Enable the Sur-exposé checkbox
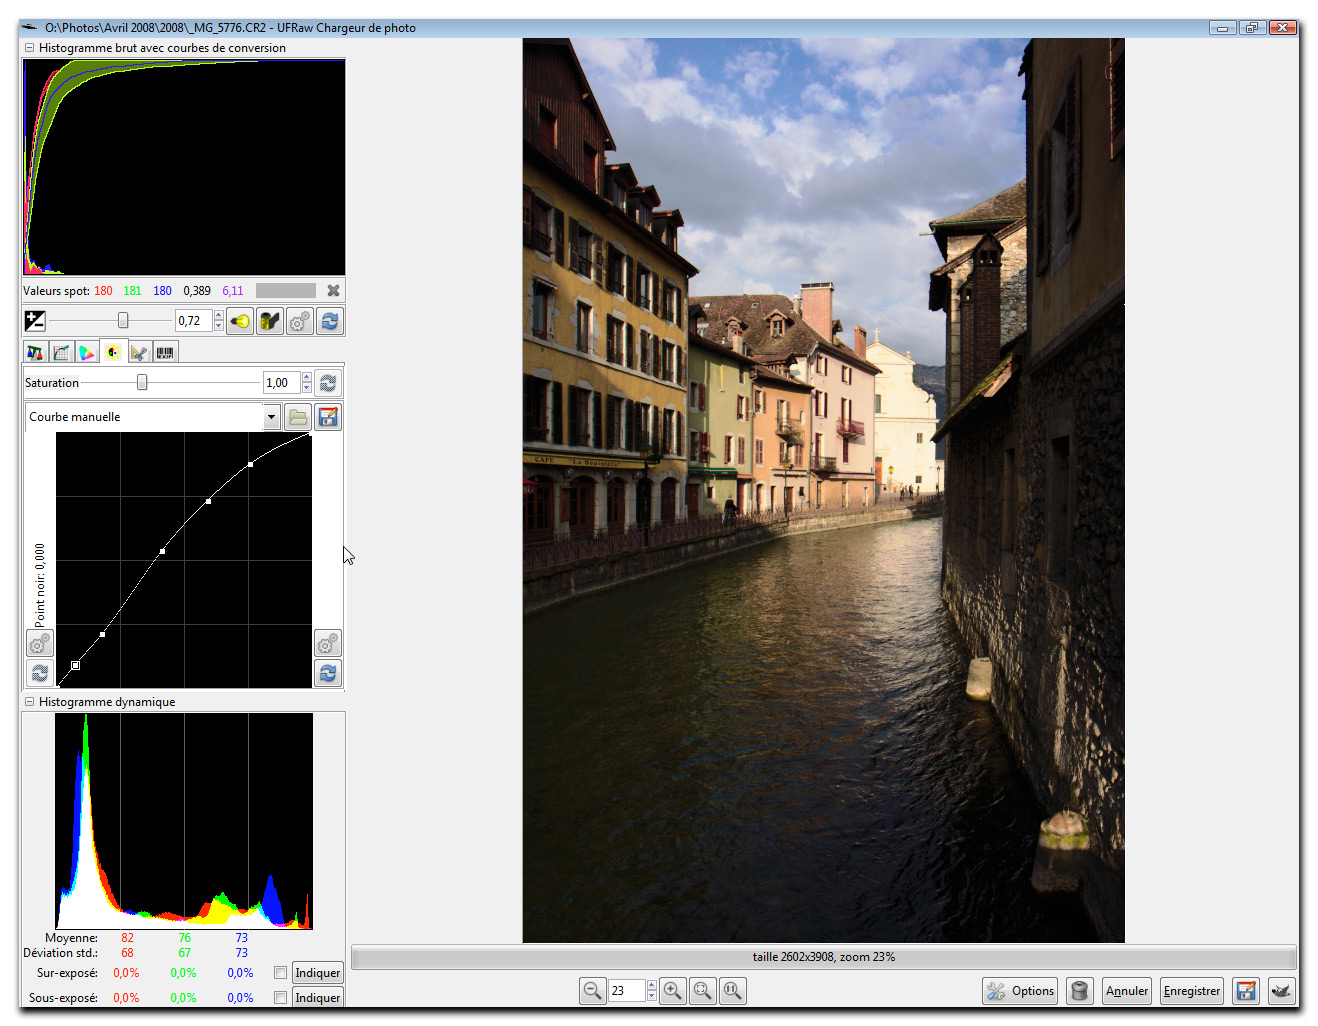Viewport: 1318px width, 1026px height. click(x=281, y=973)
